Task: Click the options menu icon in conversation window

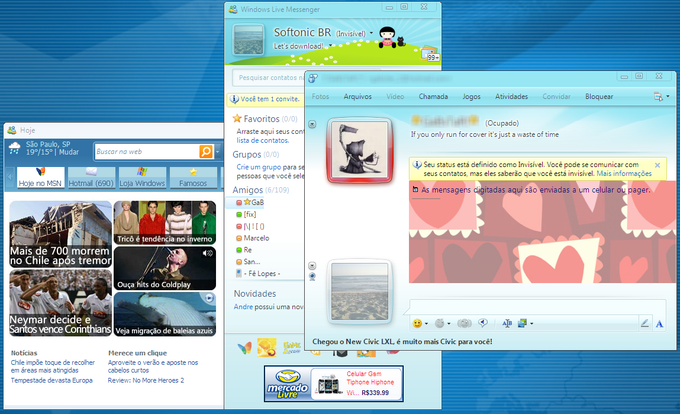Action: click(658, 97)
